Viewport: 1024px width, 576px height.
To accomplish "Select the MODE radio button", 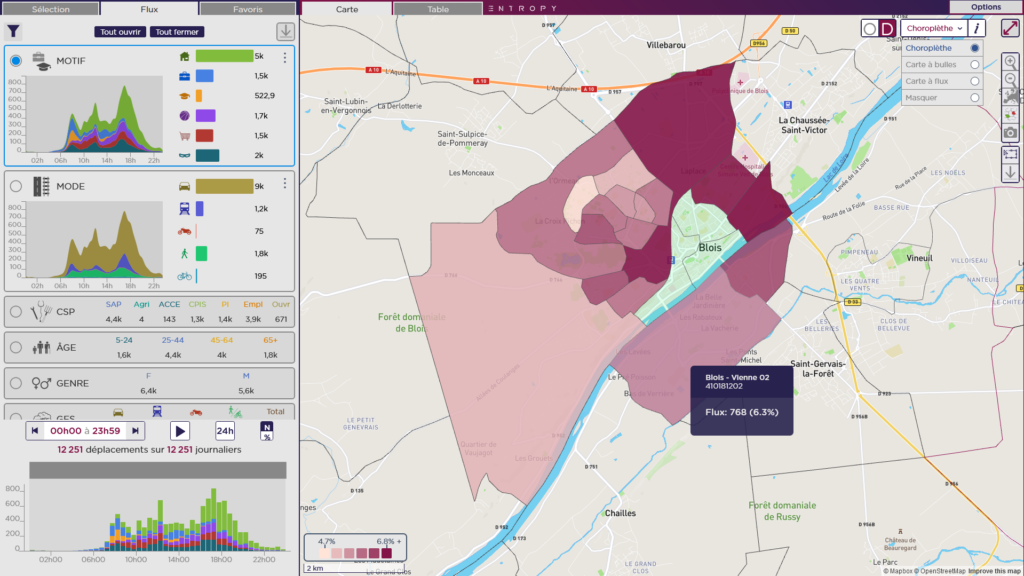I will tap(16, 186).
